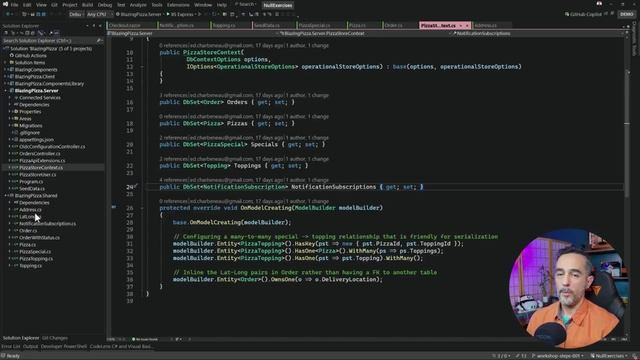Expand the BlazingPizza.ComponentsLibrary project
This screenshot has height=360, width=640.
(5, 84)
